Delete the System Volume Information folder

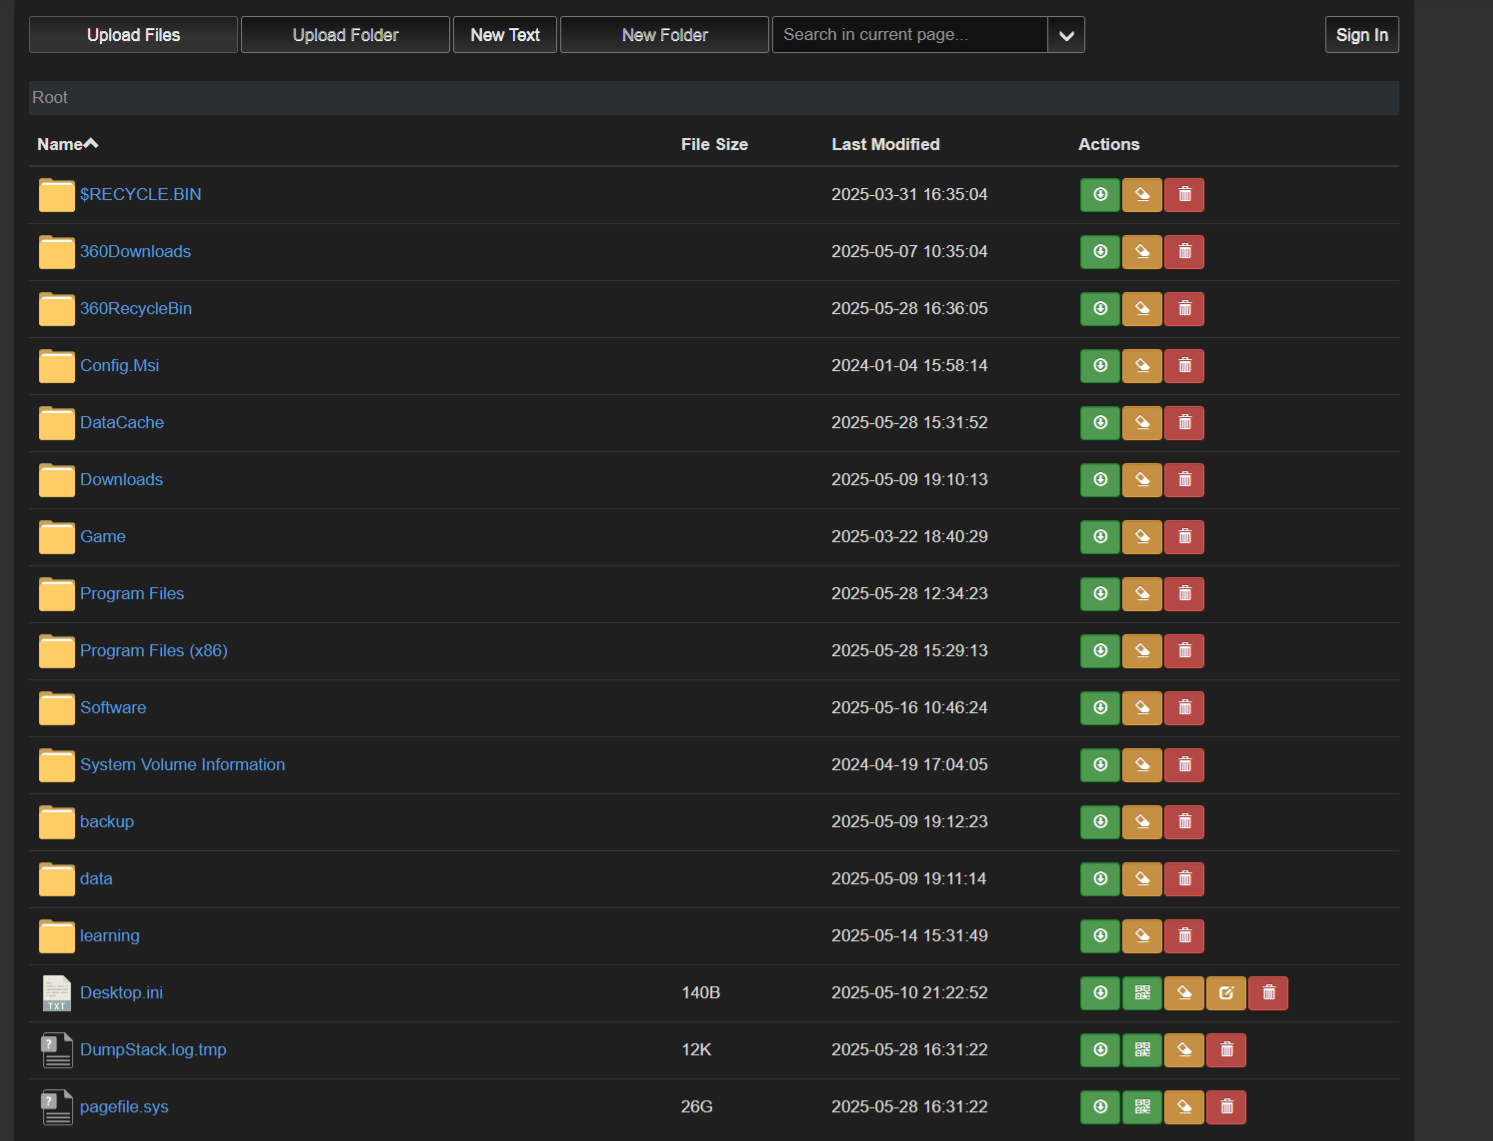(1184, 765)
